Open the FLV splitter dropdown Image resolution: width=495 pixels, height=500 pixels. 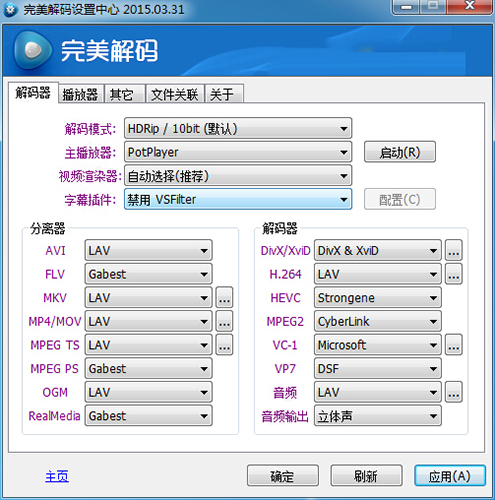(148, 274)
